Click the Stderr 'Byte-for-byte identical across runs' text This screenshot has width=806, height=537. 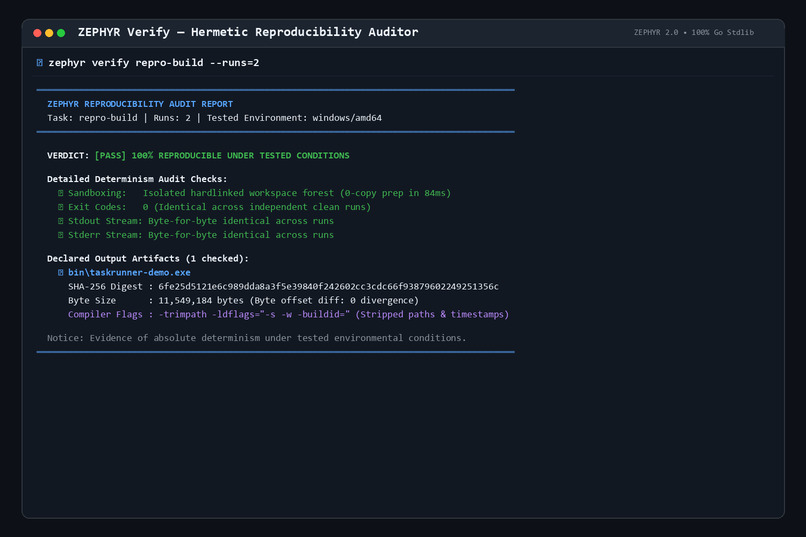tap(241, 235)
